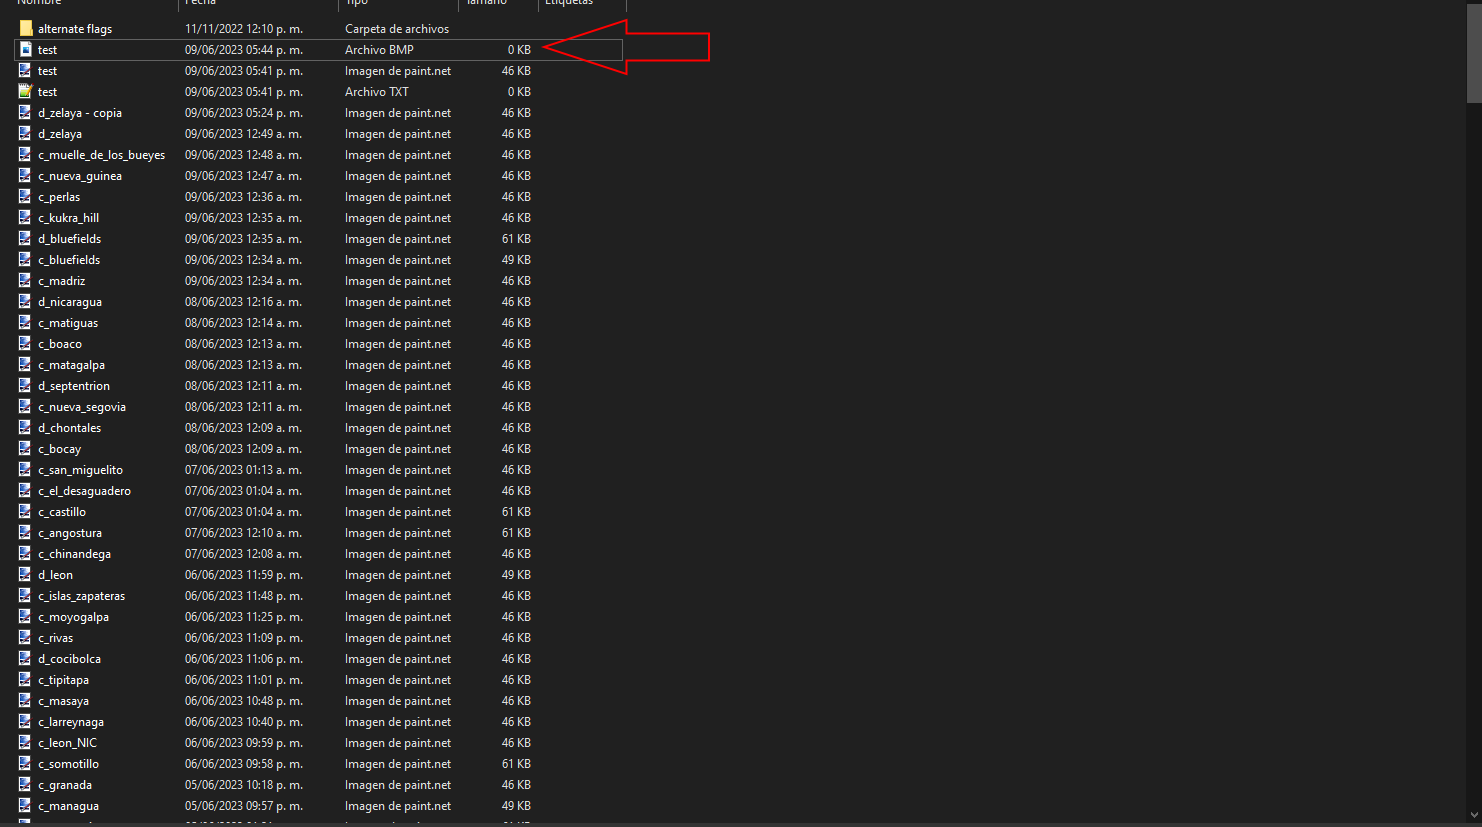1482x827 pixels.
Task: Click the paint.net icon next to test image
Action: click(x=24, y=70)
